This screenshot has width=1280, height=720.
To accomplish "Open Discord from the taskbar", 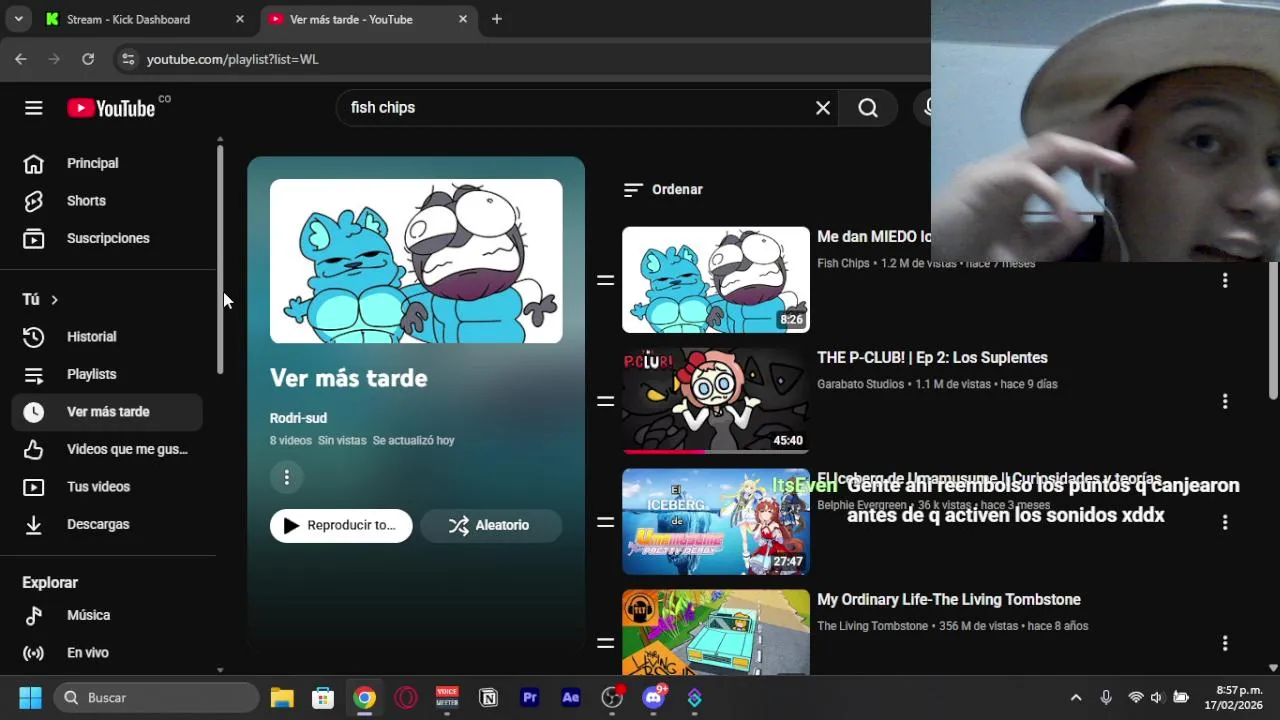I will [x=654, y=698].
